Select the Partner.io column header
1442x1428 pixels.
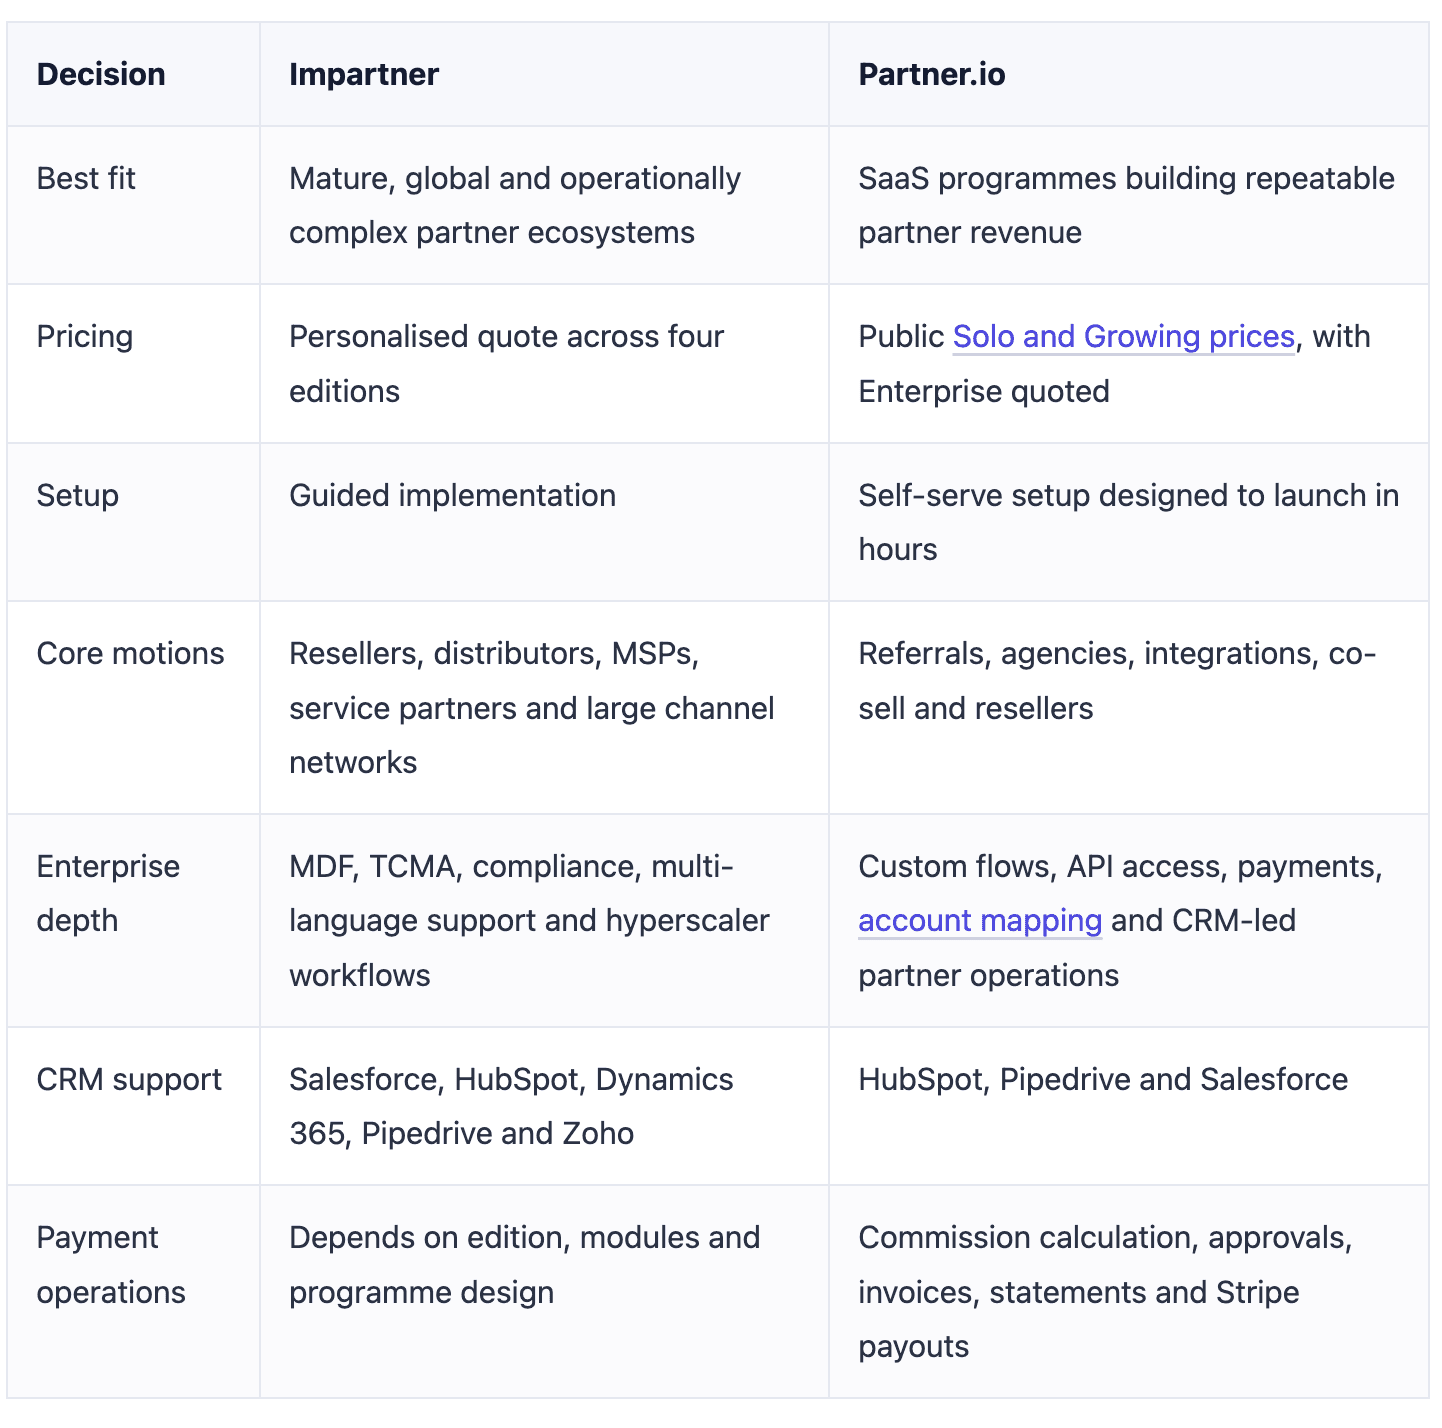click(932, 75)
